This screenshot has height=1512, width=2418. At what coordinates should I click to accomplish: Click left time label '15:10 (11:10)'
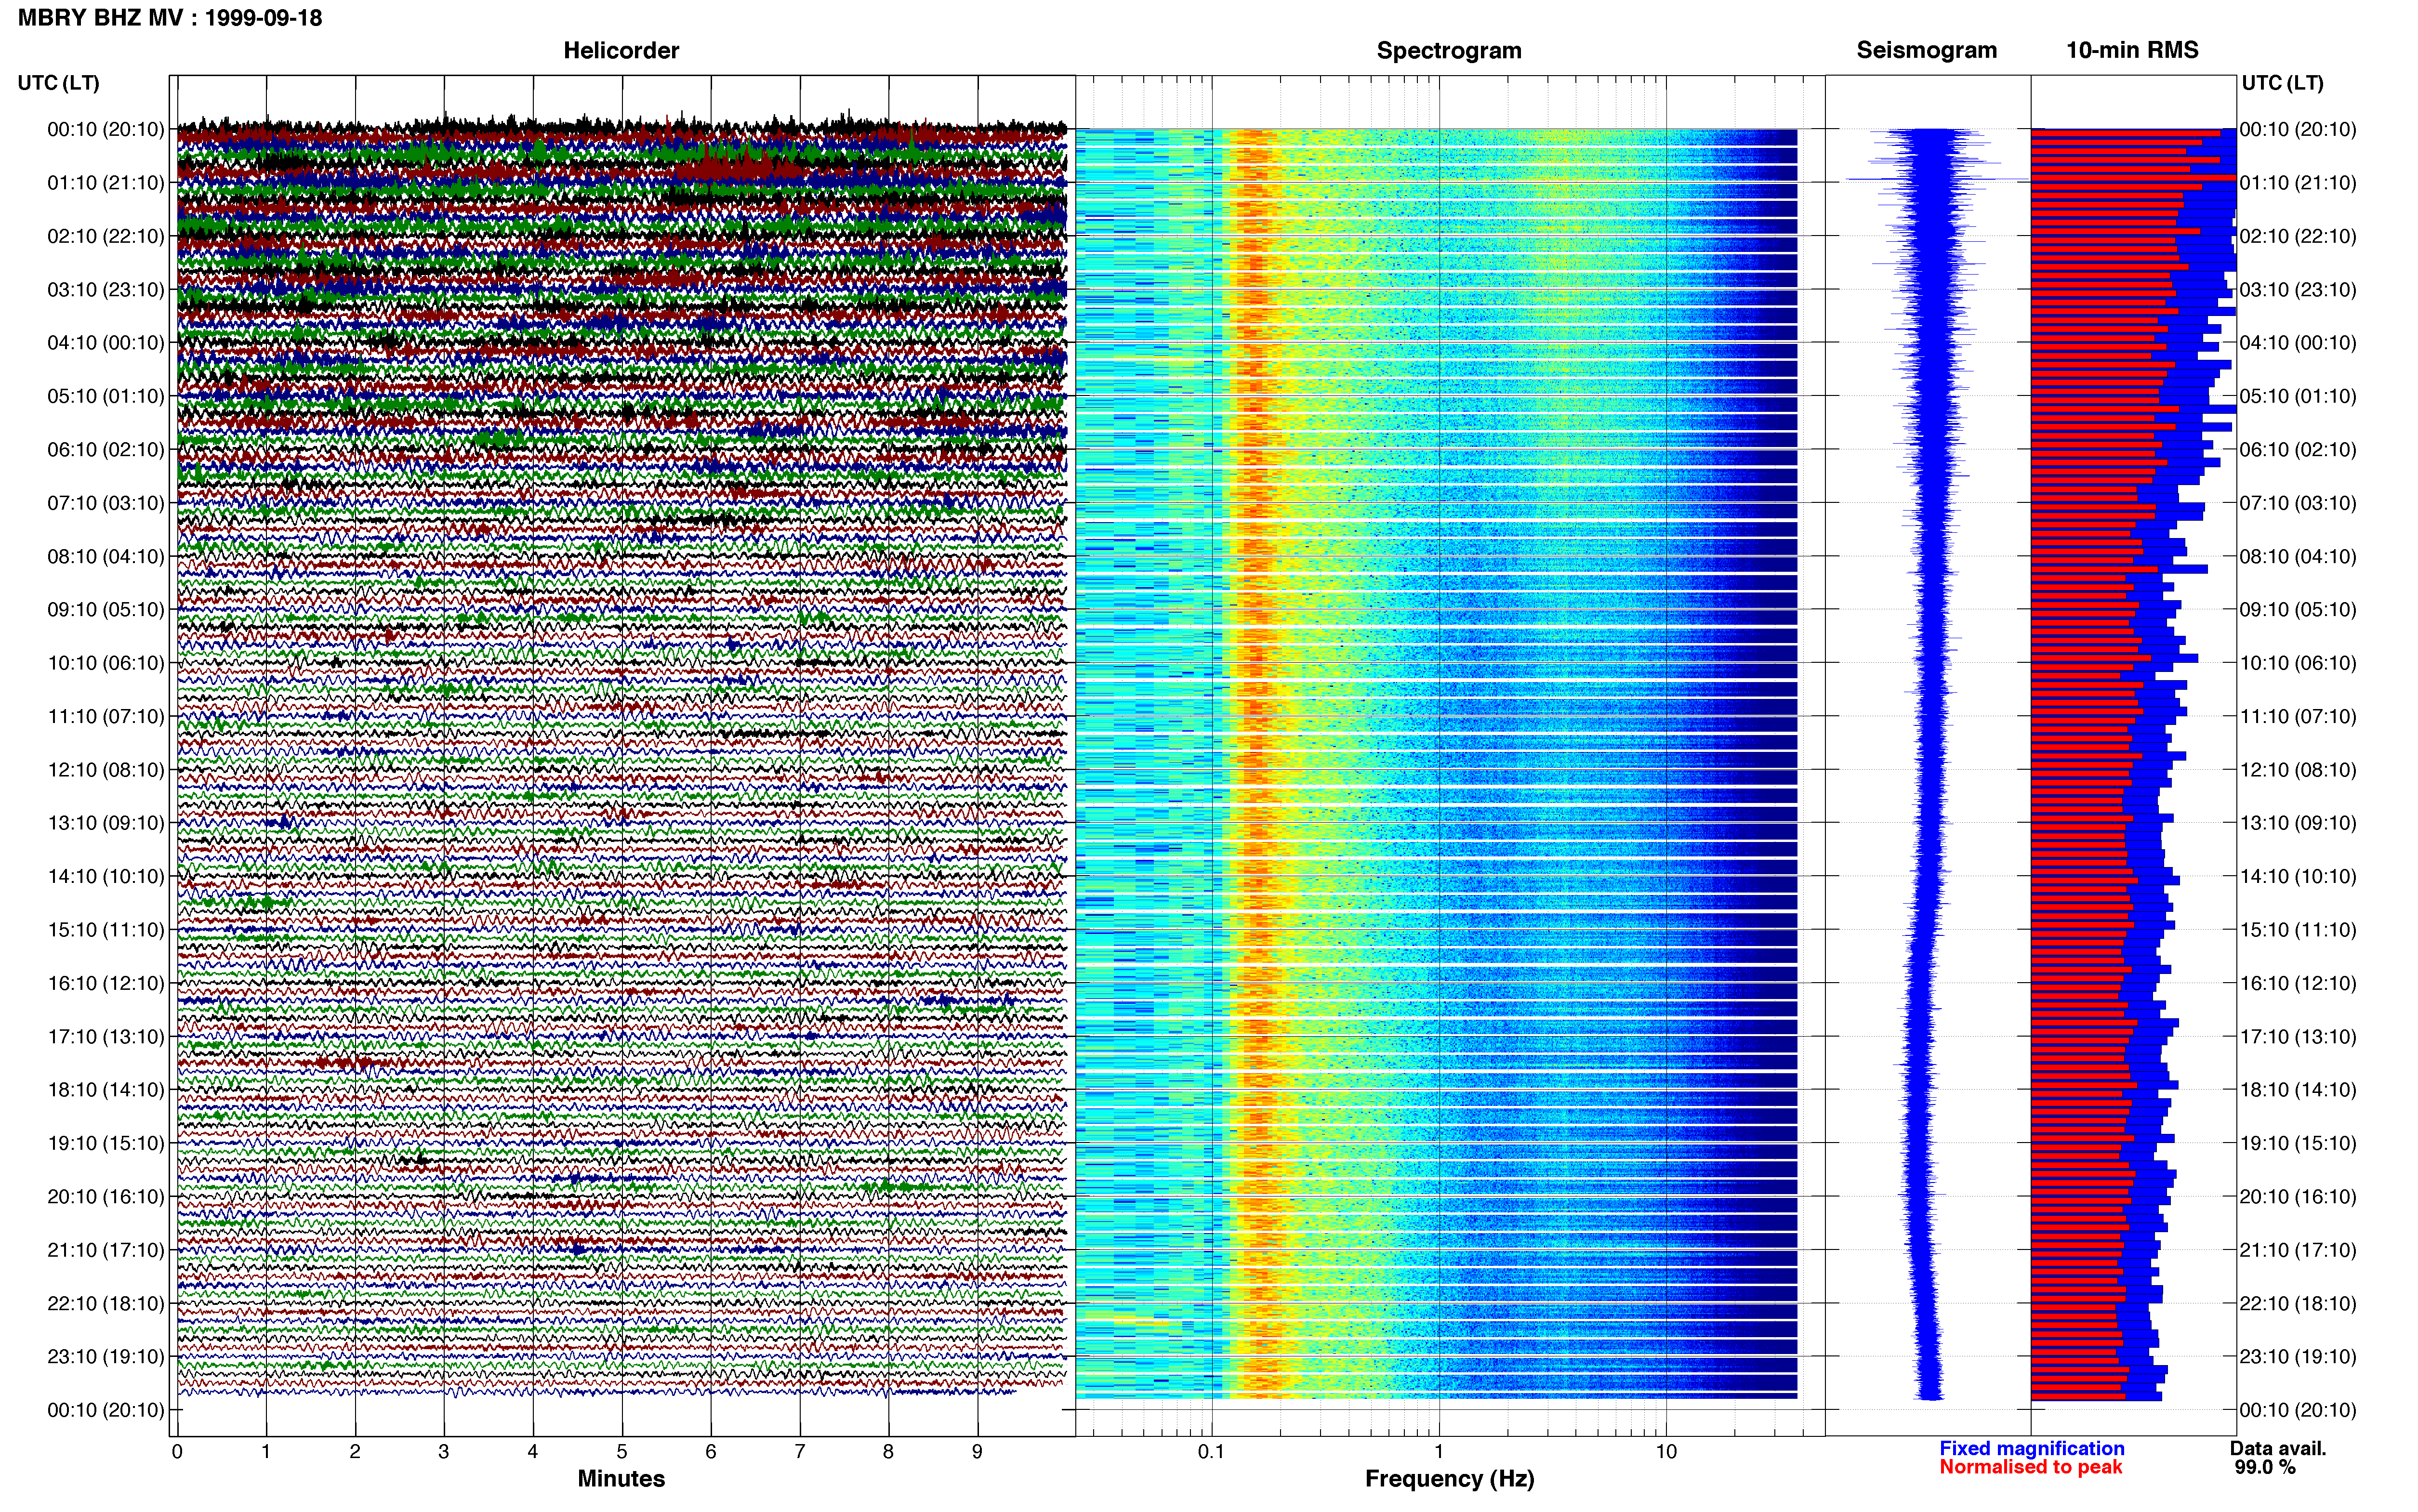(106, 930)
